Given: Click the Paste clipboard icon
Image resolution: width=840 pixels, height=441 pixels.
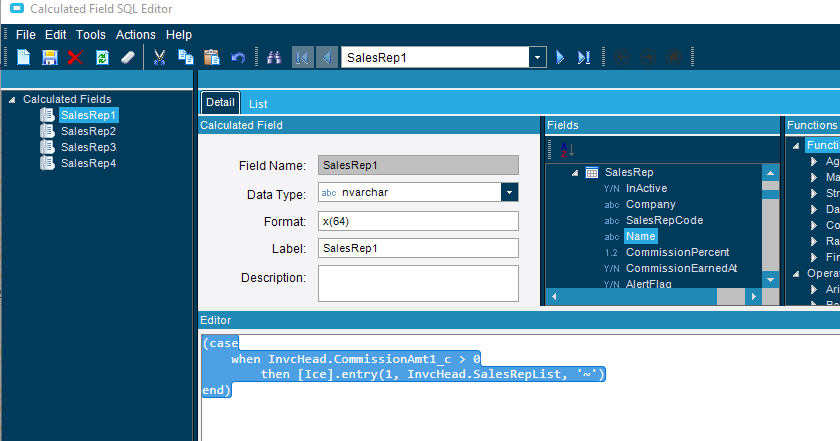Looking at the screenshot, I should click(212, 57).
